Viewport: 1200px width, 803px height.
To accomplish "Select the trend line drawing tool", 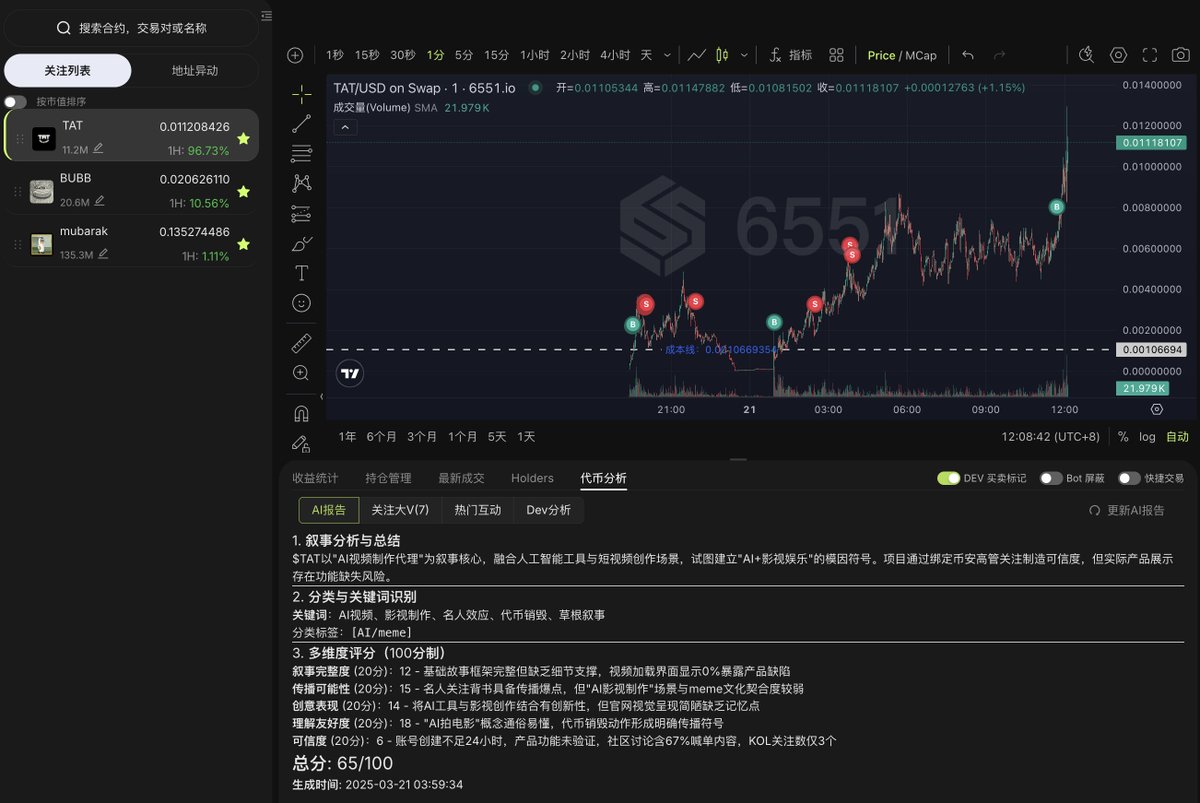I will (301, 124).
